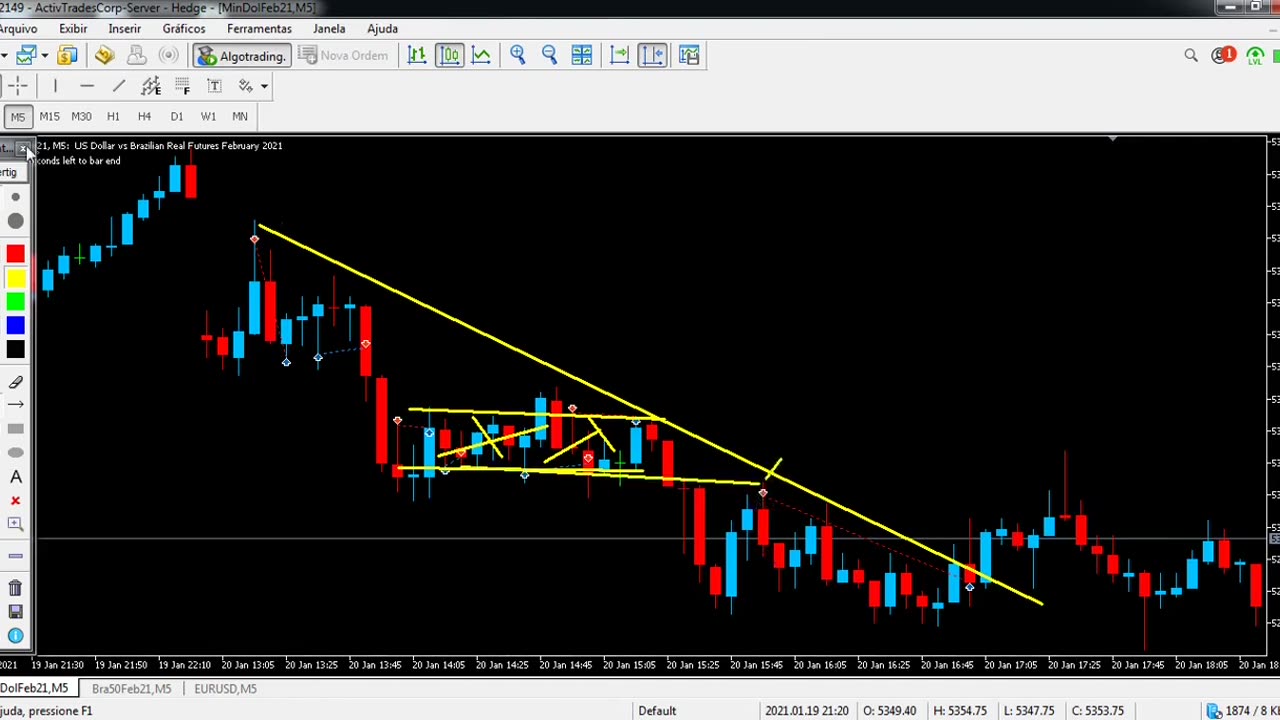Open the Inserir menu
This screenshot has width=1280, height=720.
point(125,29)
